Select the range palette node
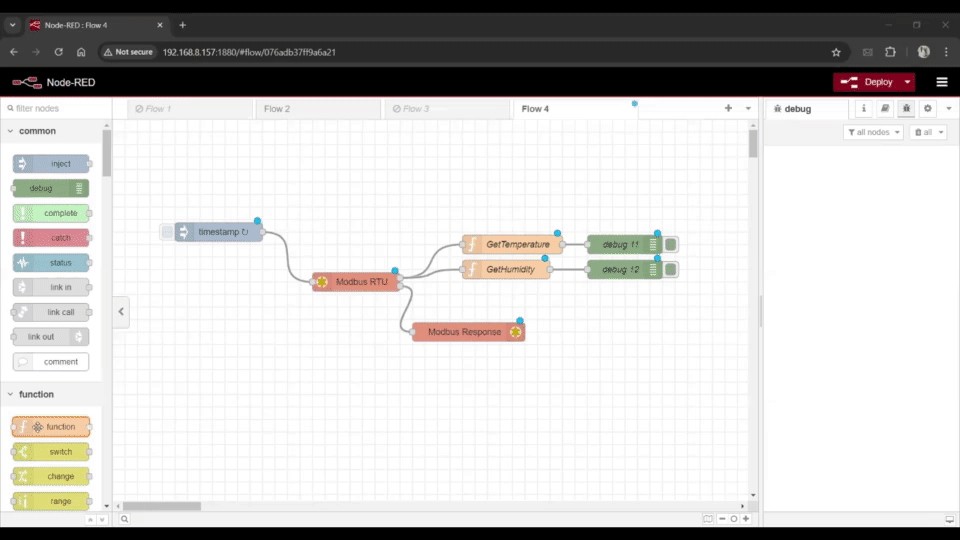This screenshot has width=960, height=540. click(51, 501)
